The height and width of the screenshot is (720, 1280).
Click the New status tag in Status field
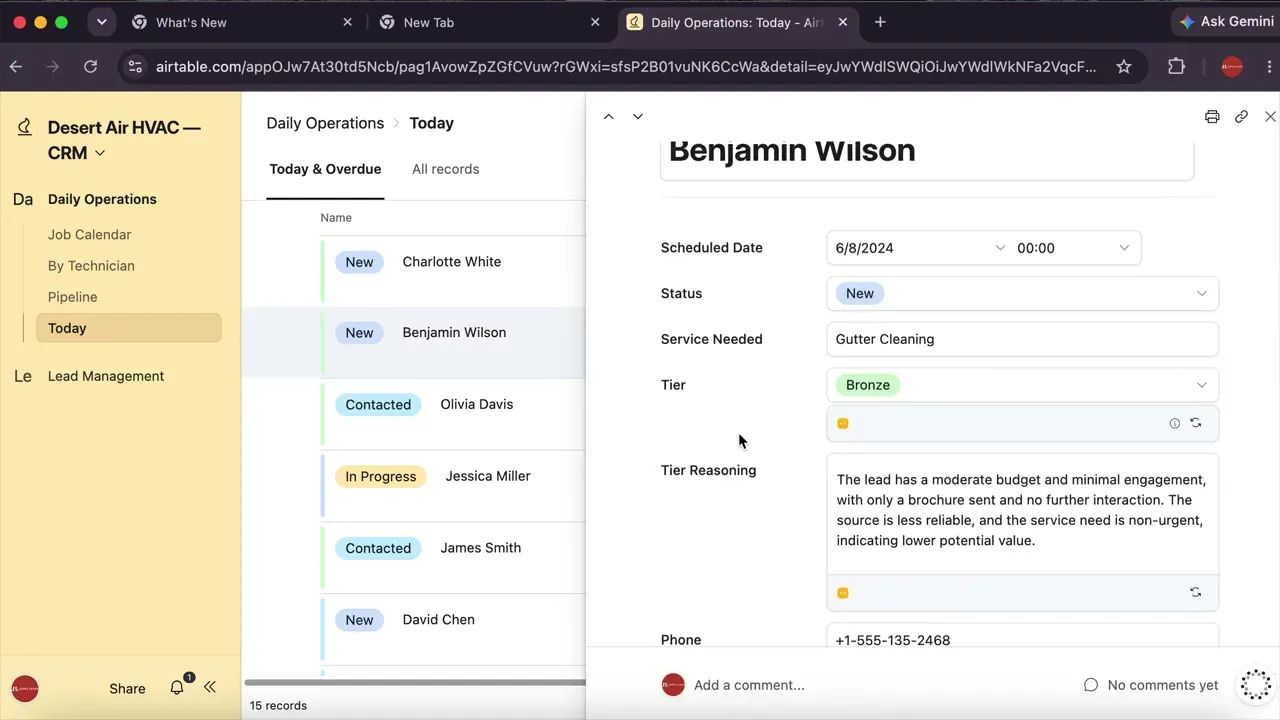860,293
